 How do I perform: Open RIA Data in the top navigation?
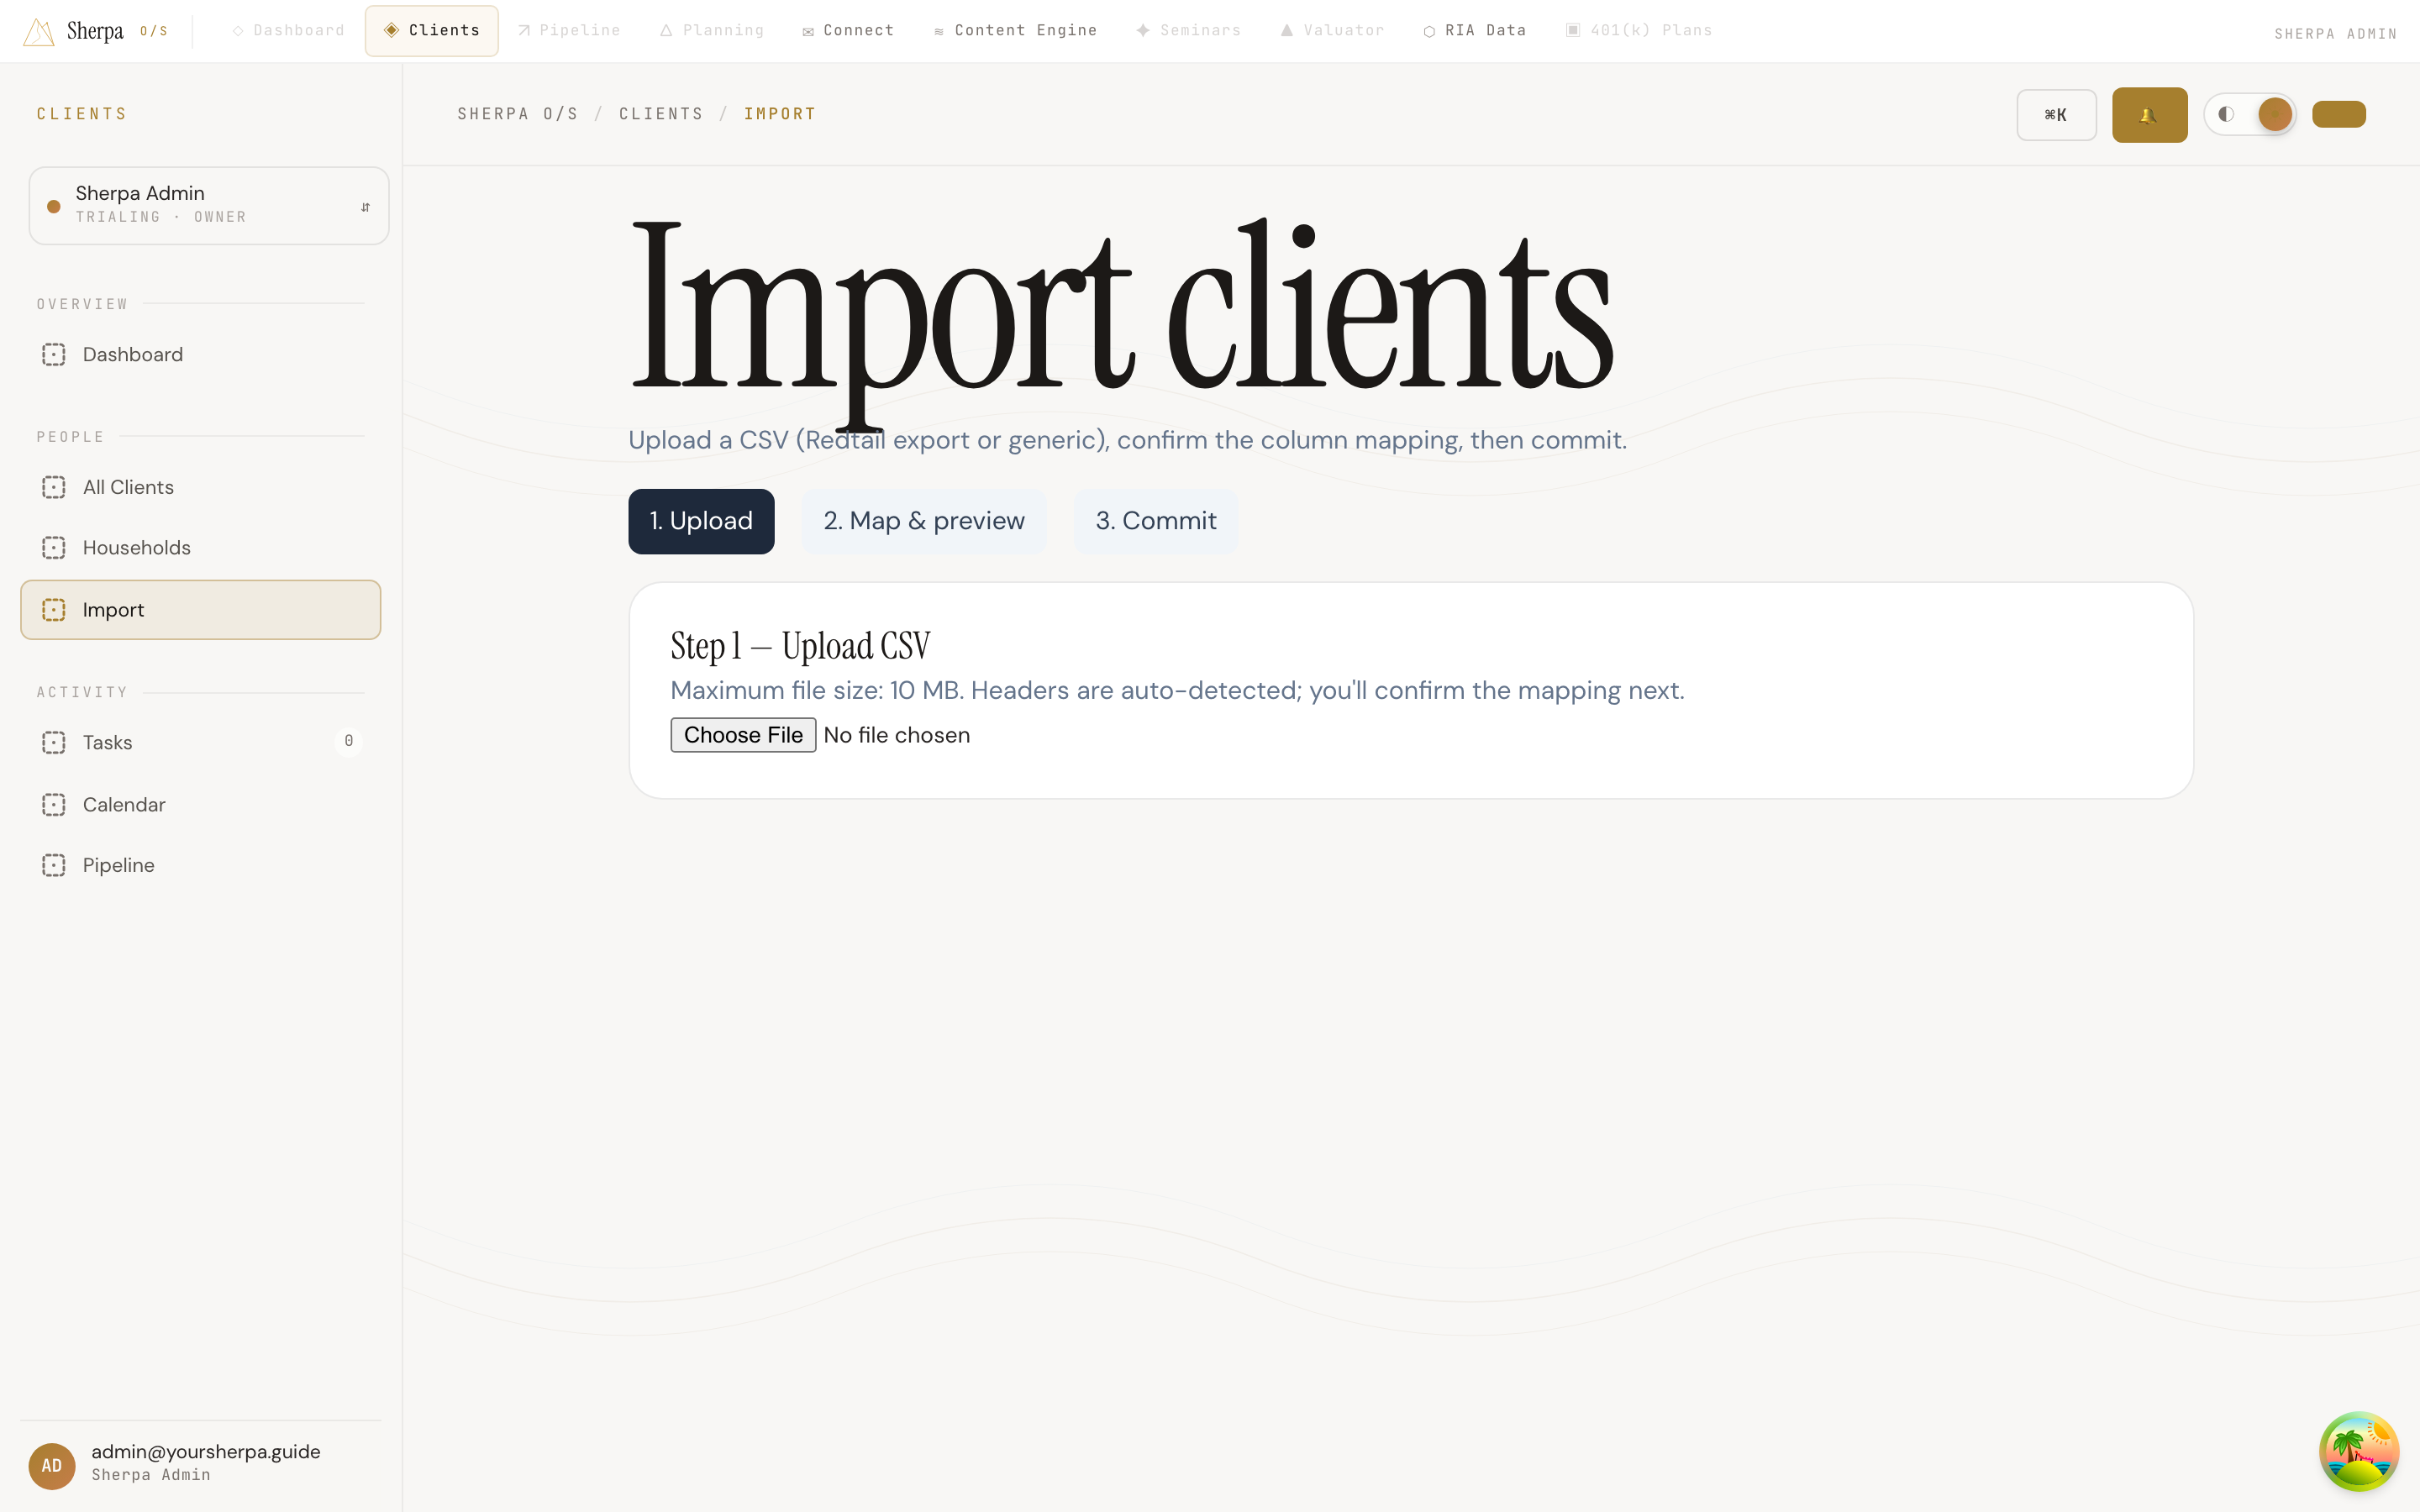tap(1474, 31)
